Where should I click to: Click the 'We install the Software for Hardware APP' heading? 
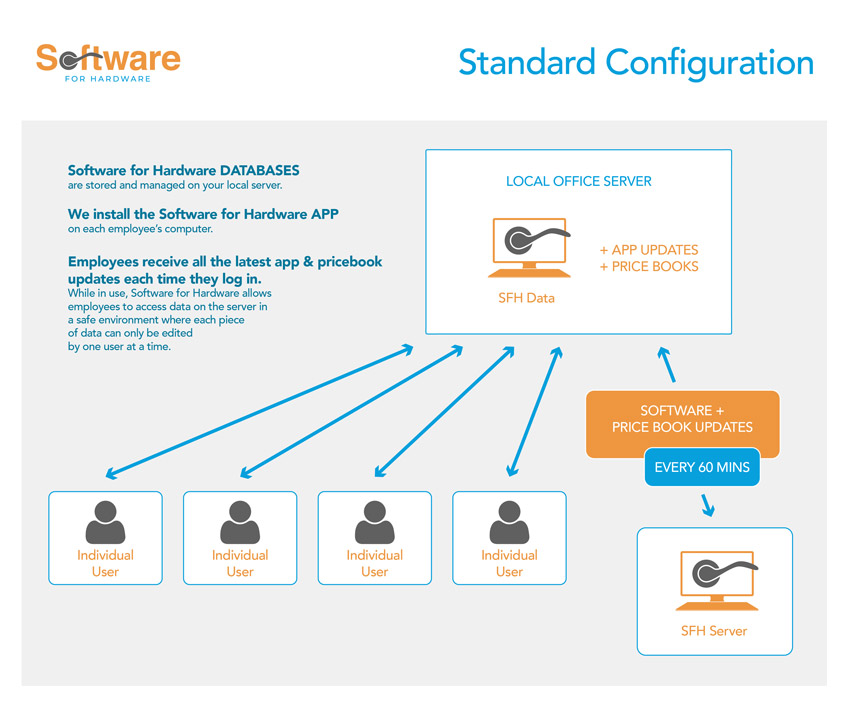click(x=203, y=214)
